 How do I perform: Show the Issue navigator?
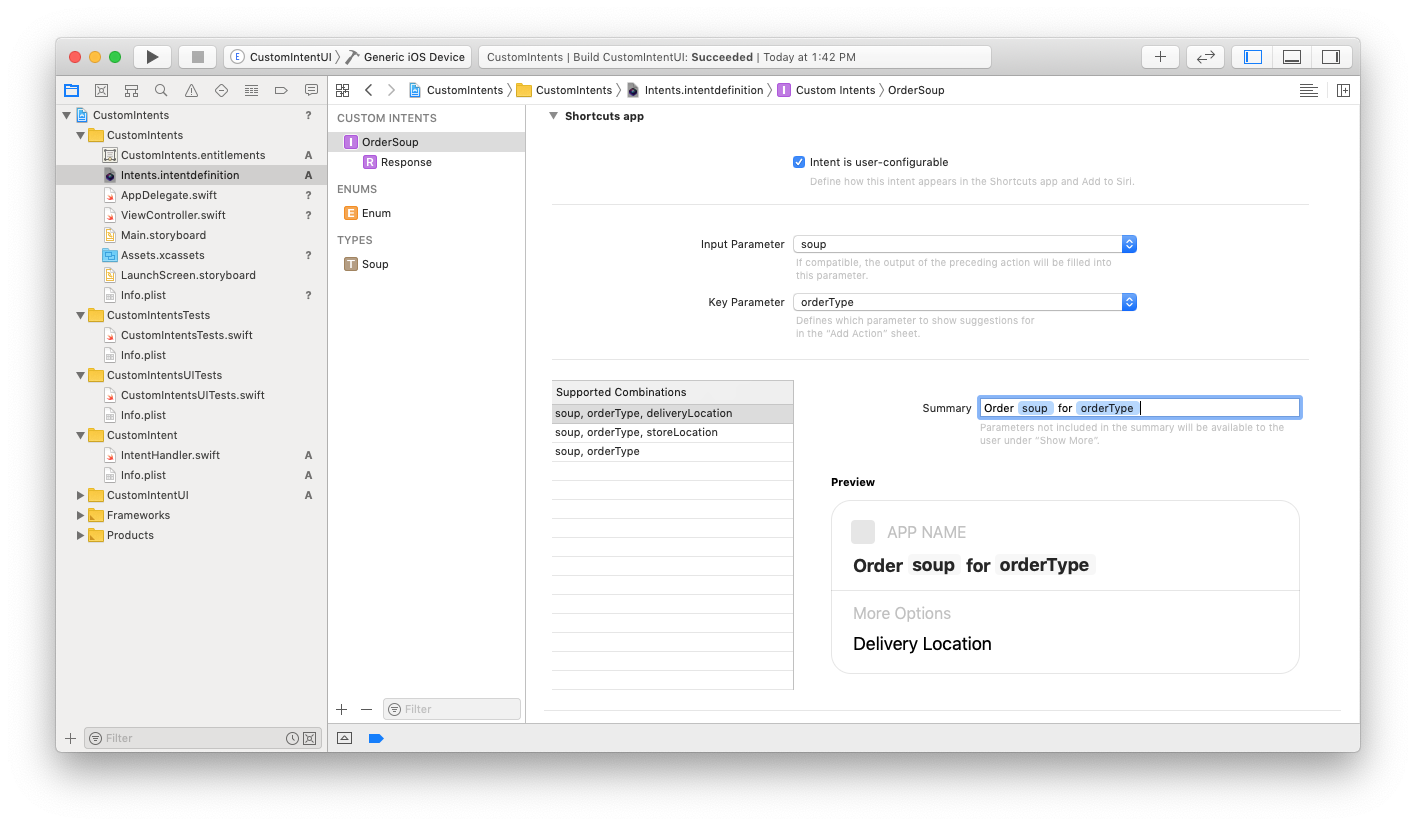tap(190, 90)
